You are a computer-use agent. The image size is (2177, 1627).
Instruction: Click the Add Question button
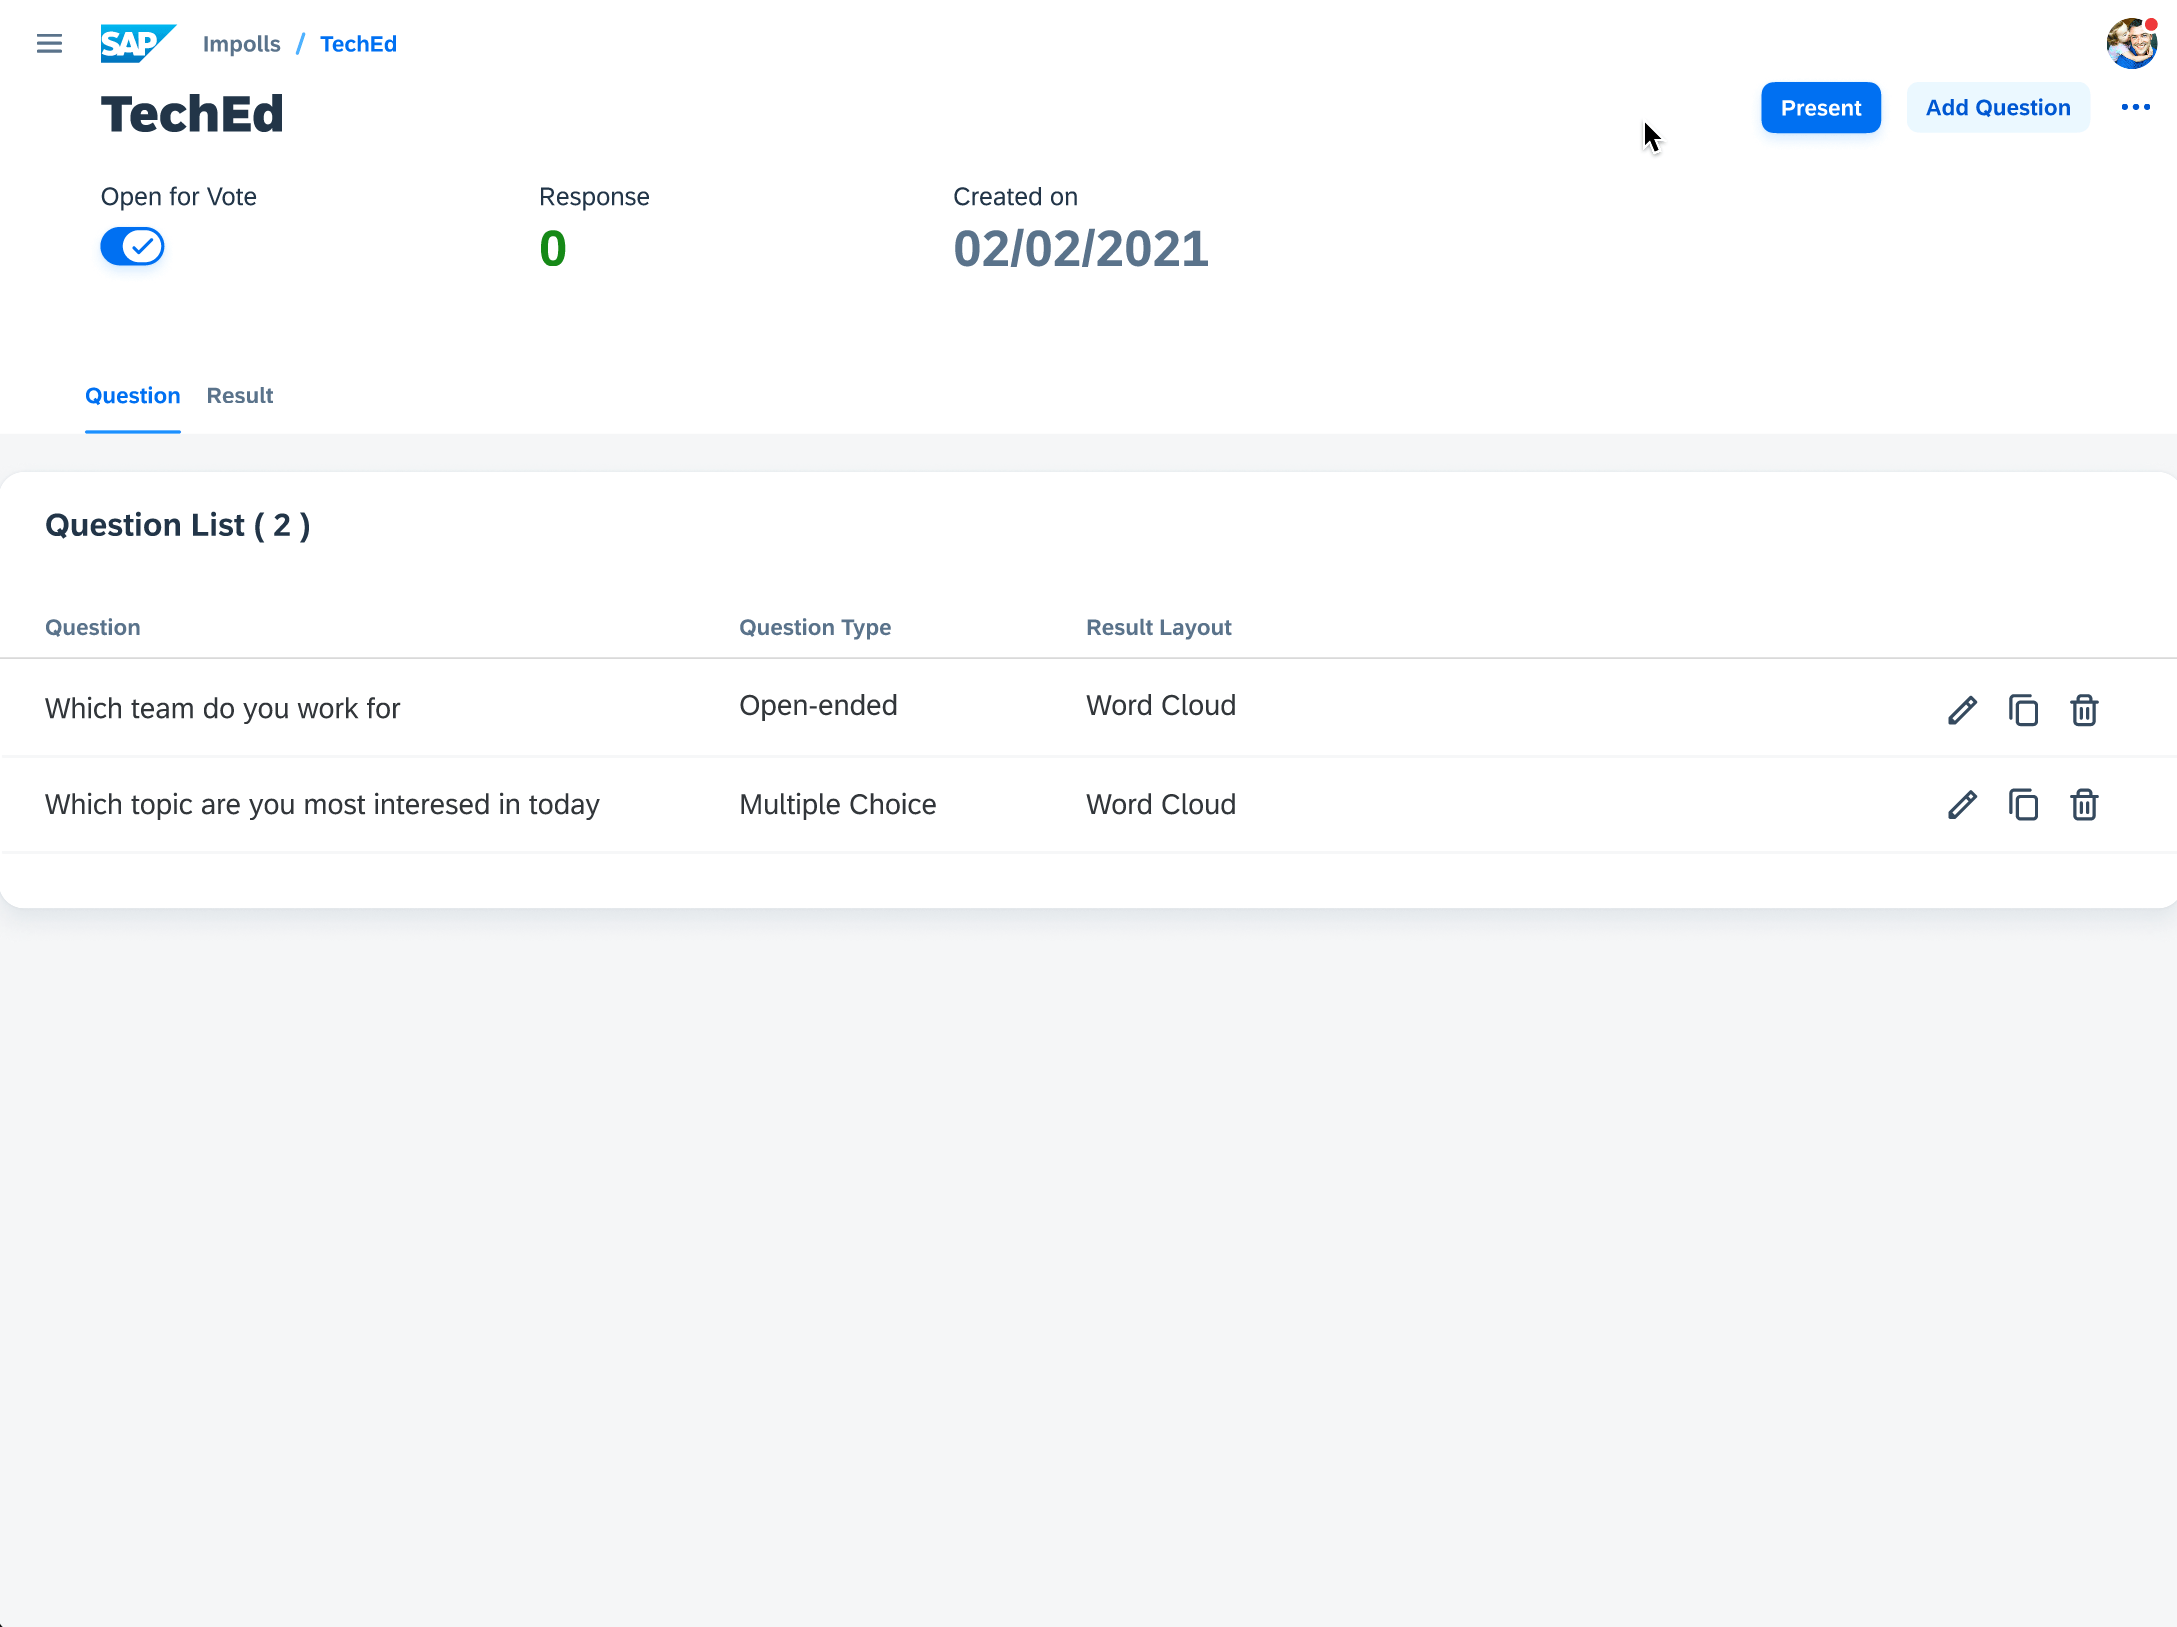(1997, 107)
